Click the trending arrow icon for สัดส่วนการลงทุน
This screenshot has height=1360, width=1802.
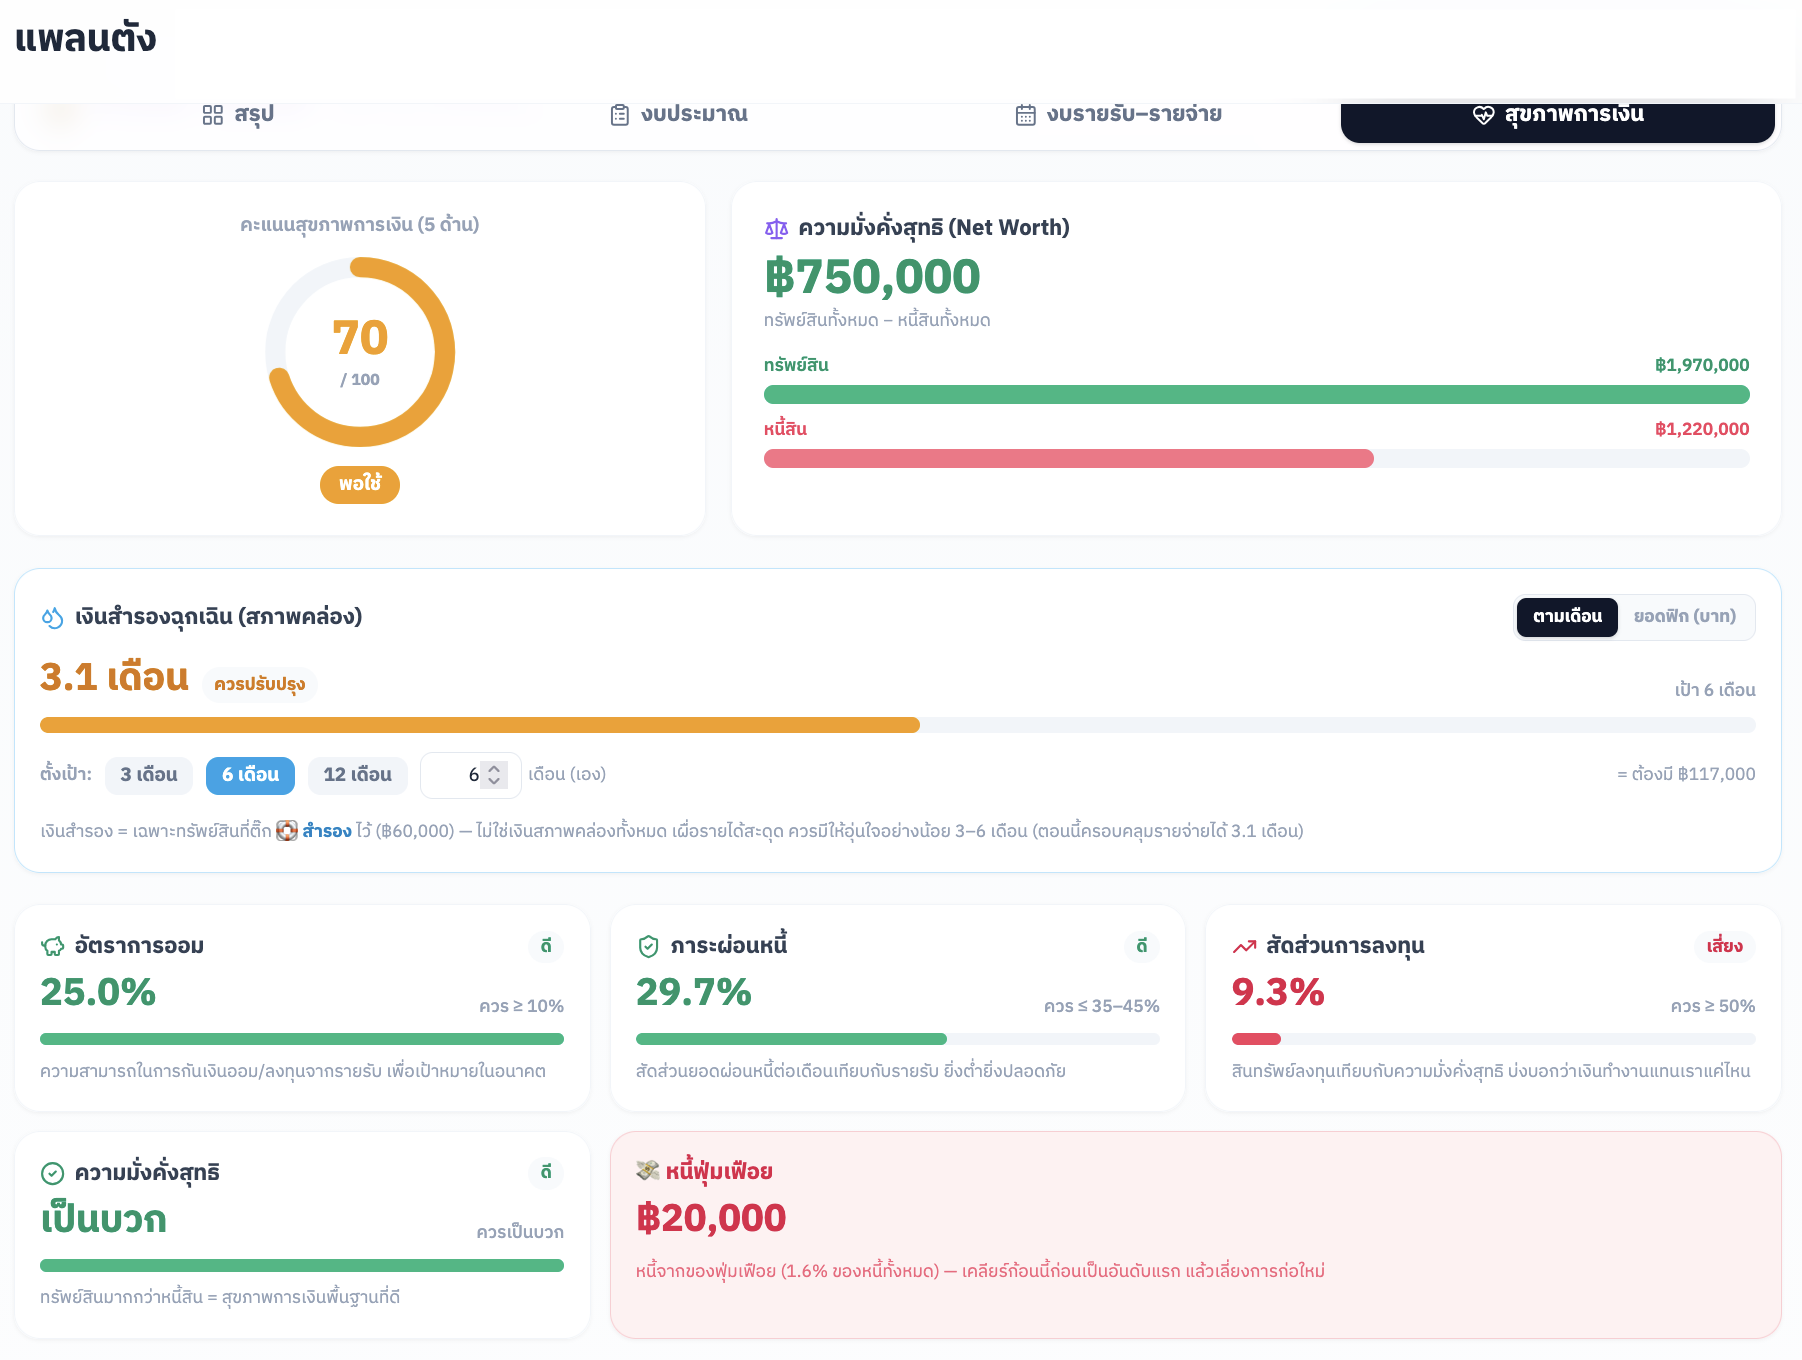click(1244, 946)
